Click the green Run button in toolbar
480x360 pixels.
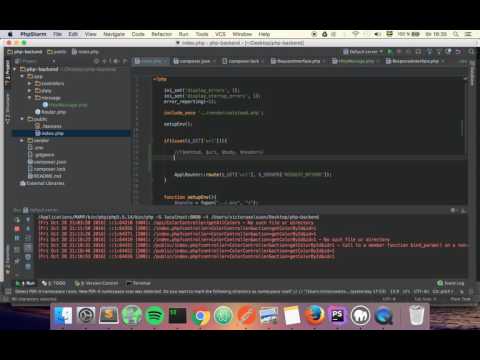click(x=389, y=51)
